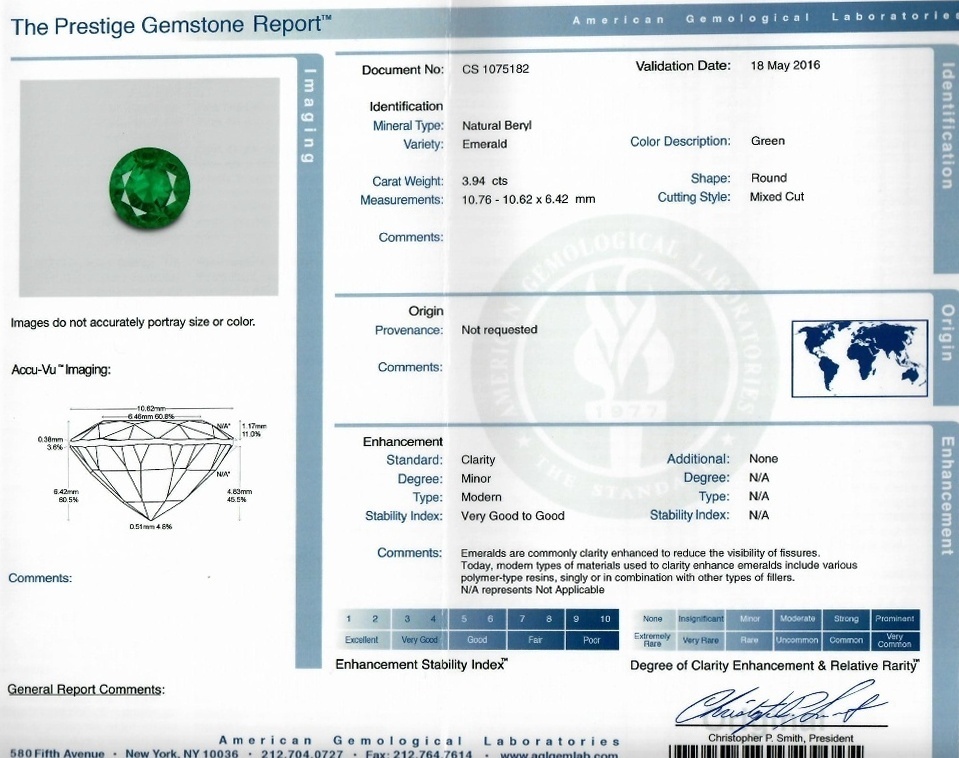959x758 pixels.
Task: Select the Very Good rating cell
Action: coord(418,639)
